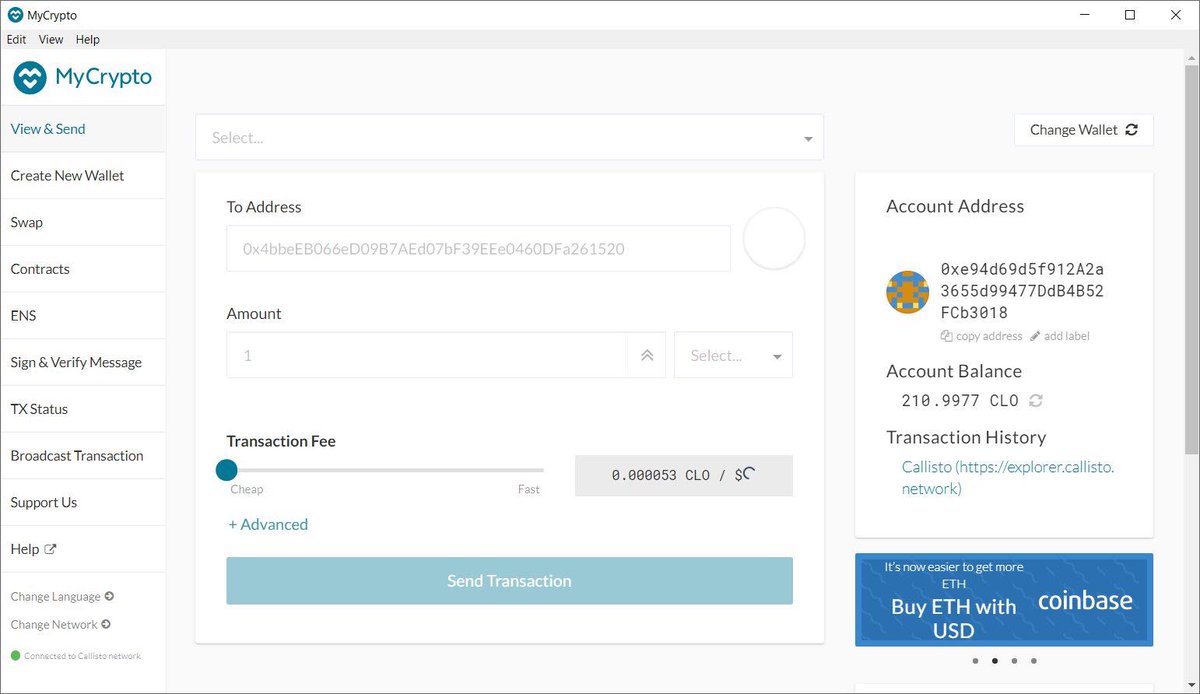
Task: Click the MyCrypto title bar app icon
Action: tap(15, 15)
